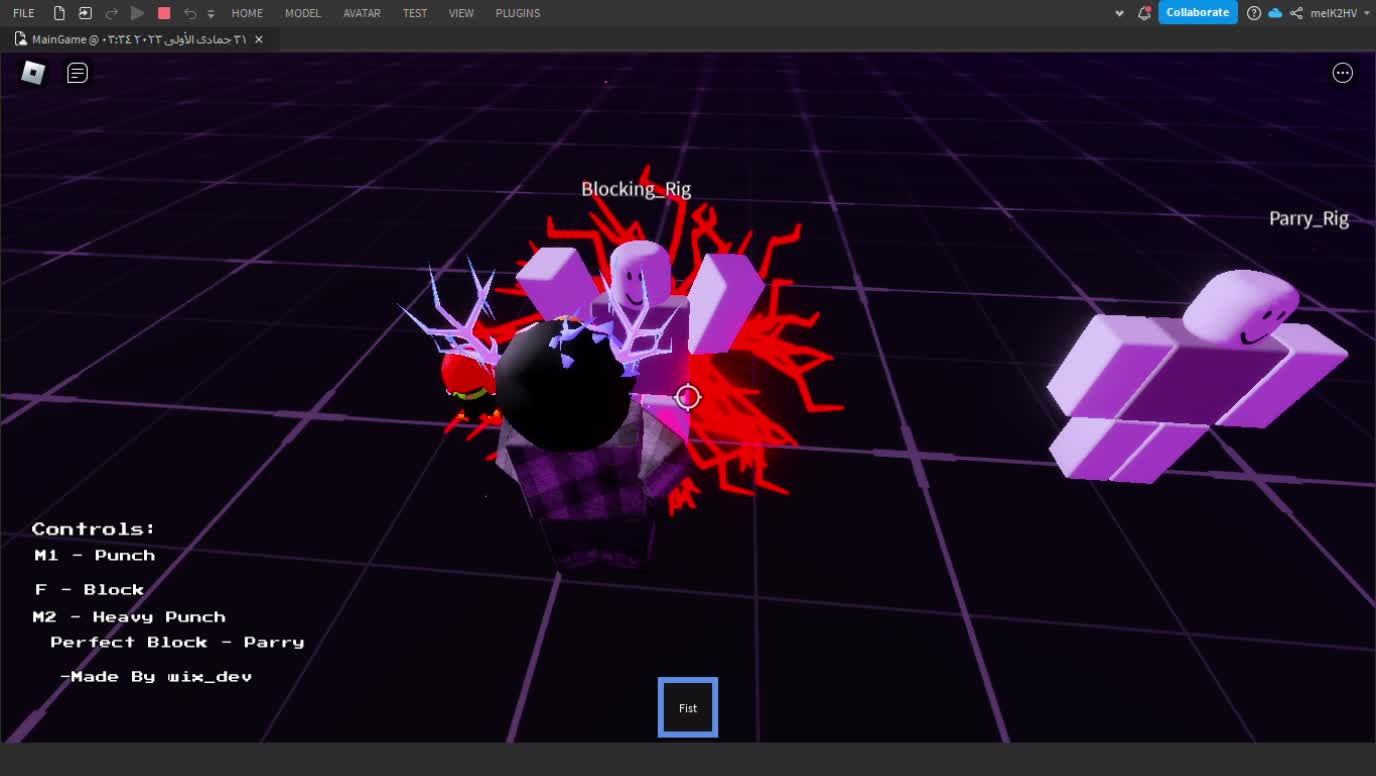Click the Collaborate button
Screen dimensions: 1376x776
(1197, 12)
